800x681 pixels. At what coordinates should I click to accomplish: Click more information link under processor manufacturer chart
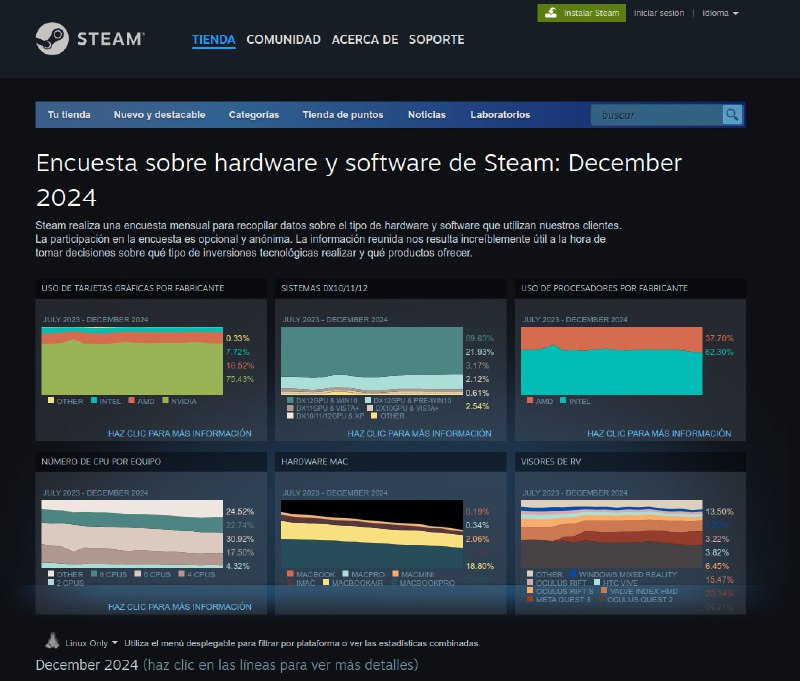pyautogui.click(x=659, y=433)
